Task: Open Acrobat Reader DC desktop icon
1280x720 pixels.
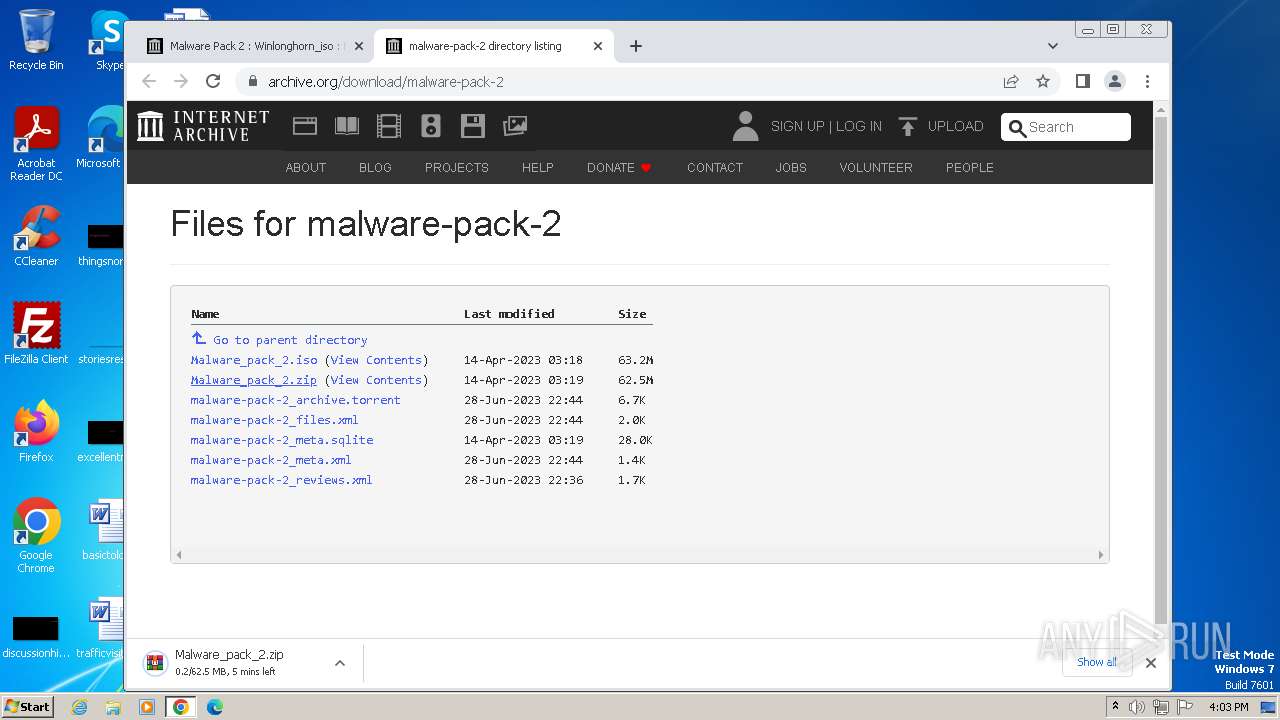Action: tap(36, 144)
